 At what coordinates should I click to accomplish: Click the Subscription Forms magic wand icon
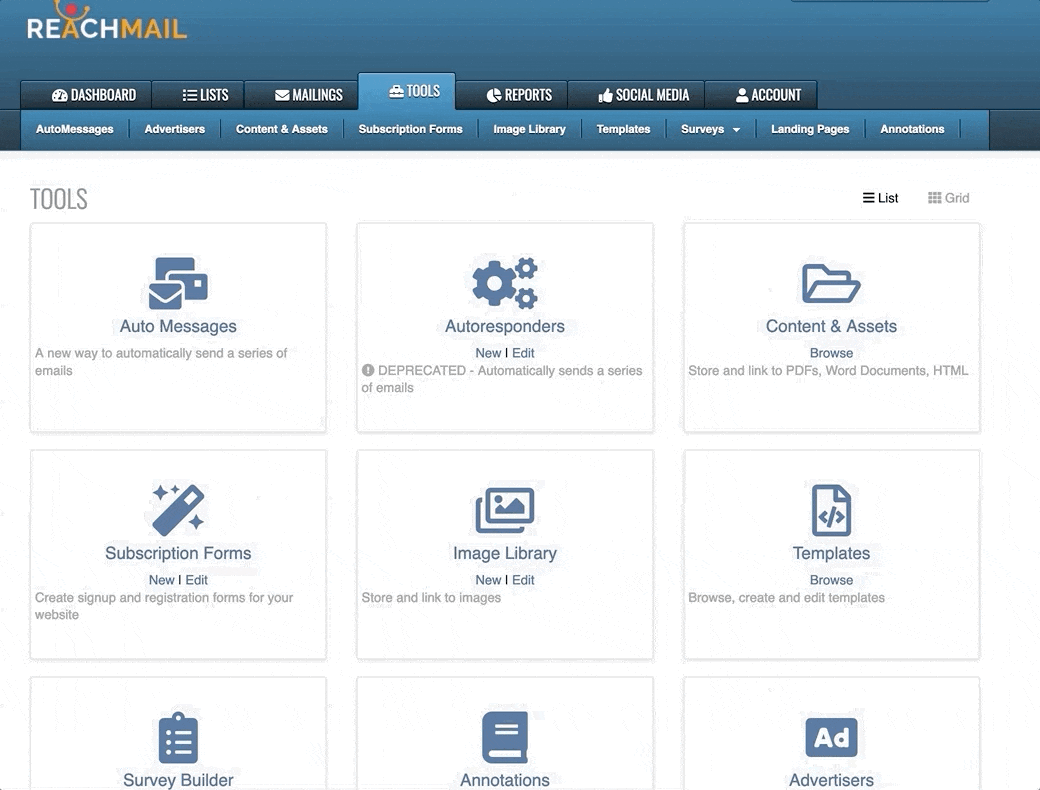pyautogui.click(x=178, y=509)
